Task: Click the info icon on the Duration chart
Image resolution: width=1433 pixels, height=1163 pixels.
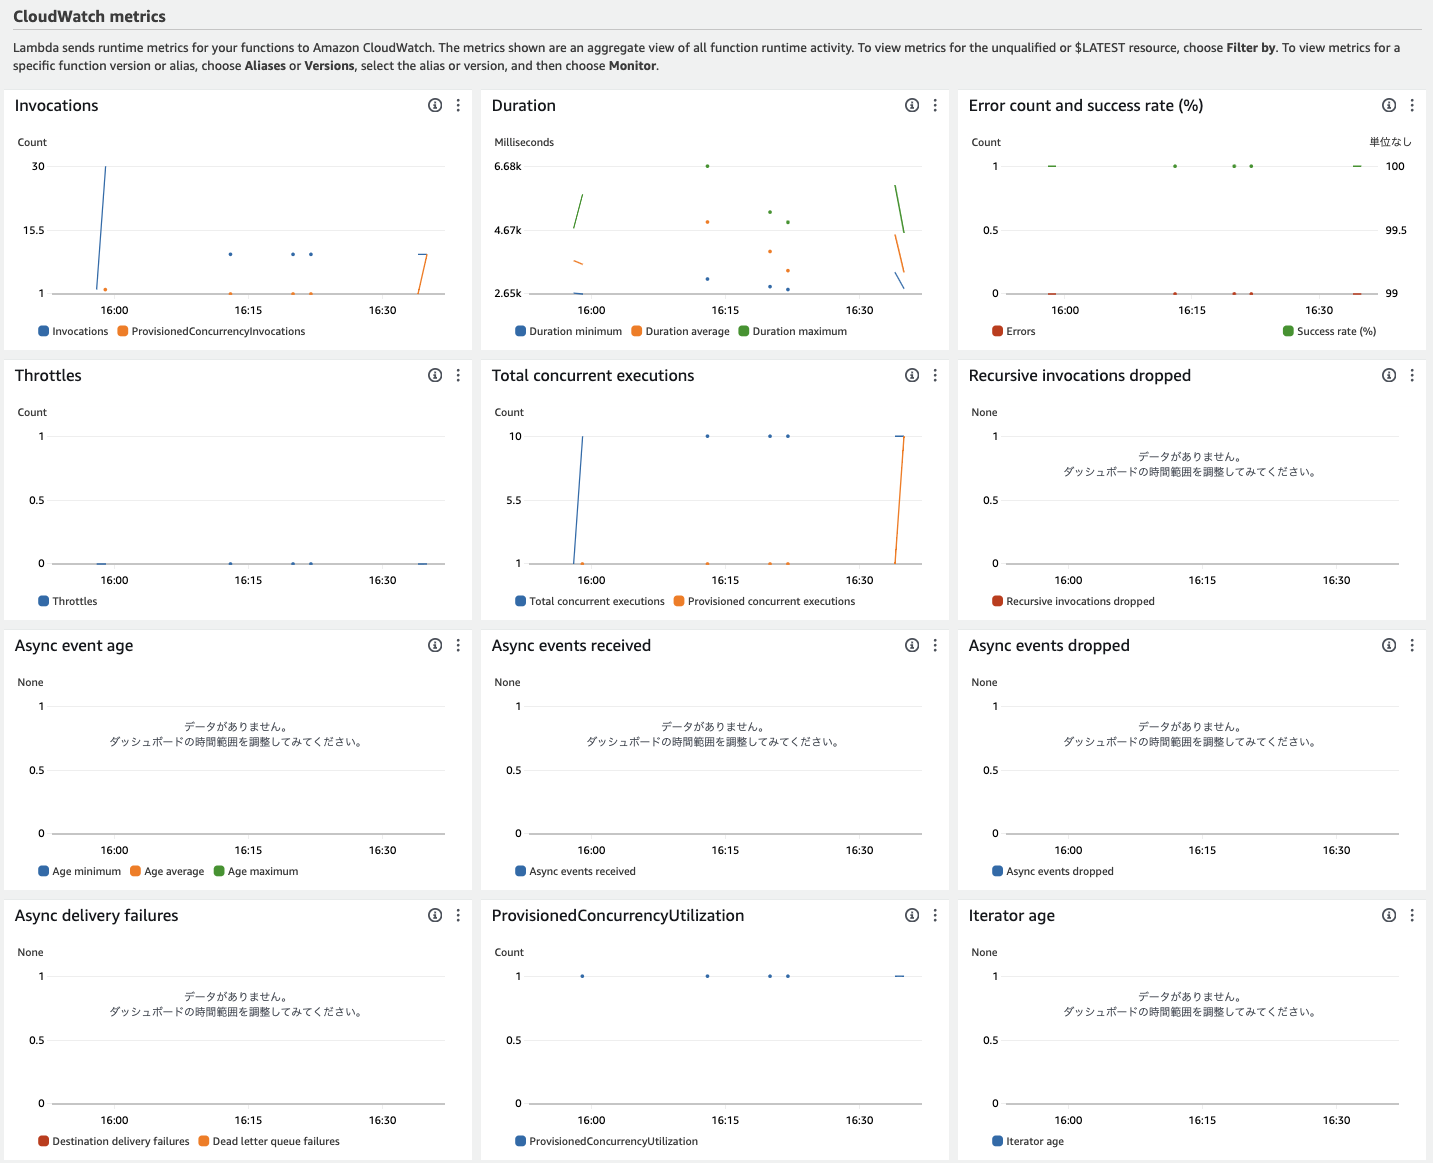Action: point(911,105)
